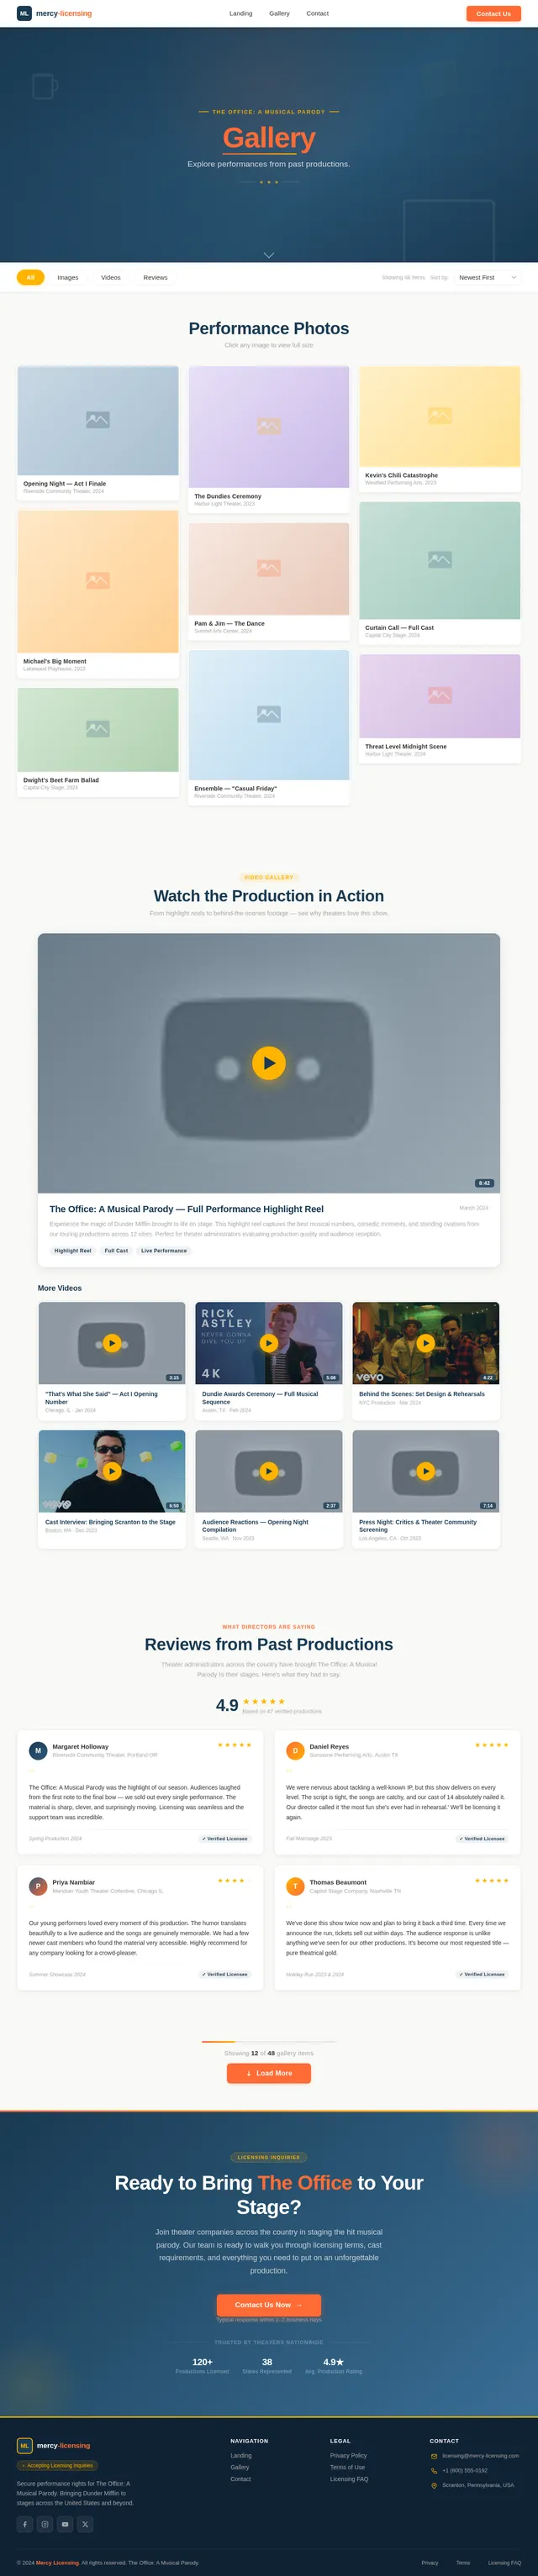Play the main highlight reel video
This screenshot has width=538, height=2576.
(x=269, y=1062)
